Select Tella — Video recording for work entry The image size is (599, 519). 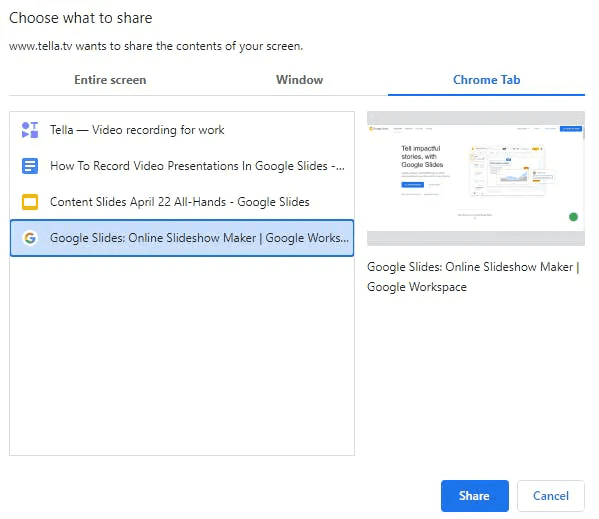coord(182,130)
